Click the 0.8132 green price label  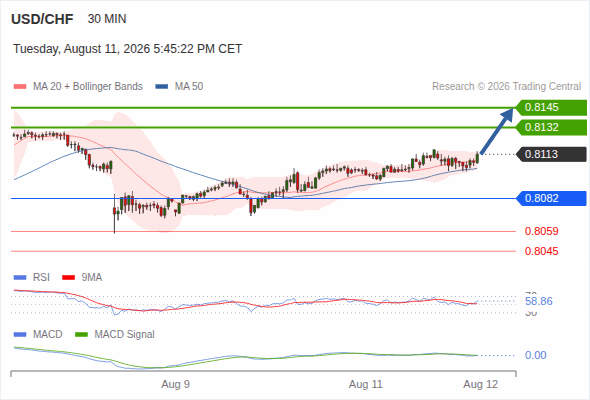pos(551,127)
